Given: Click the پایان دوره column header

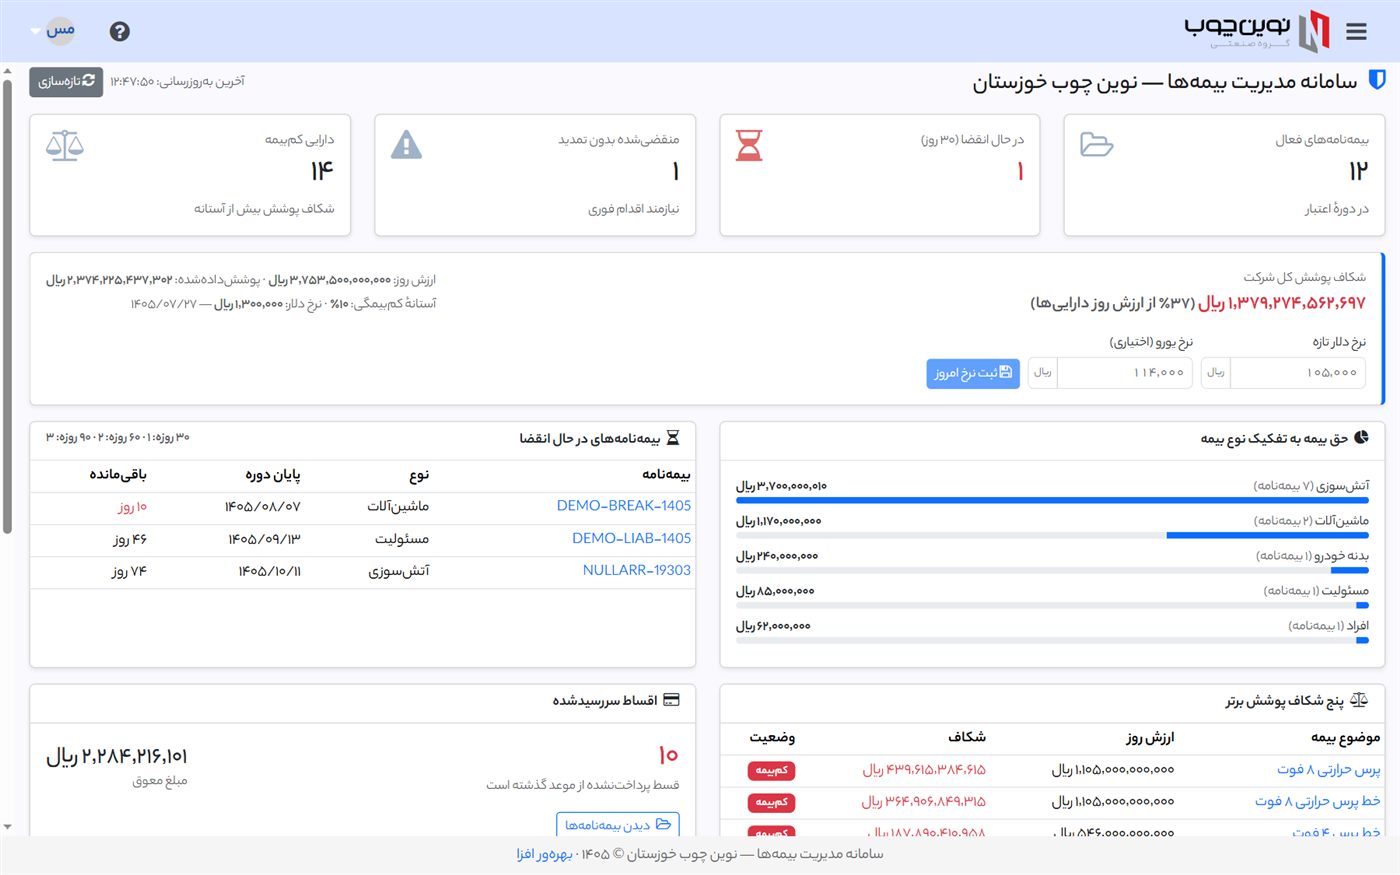Looking at the screenshot, I should (273, 475).
